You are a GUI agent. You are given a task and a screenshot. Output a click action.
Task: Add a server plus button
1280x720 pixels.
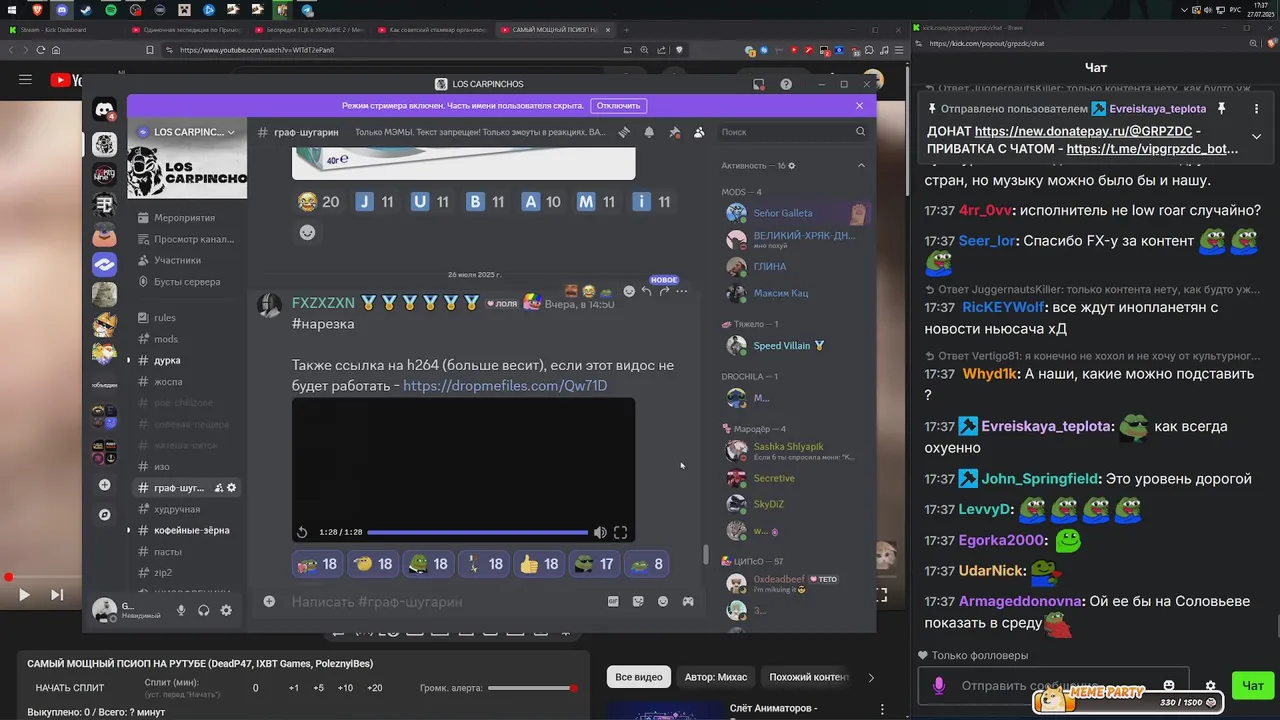coord(105,485)
